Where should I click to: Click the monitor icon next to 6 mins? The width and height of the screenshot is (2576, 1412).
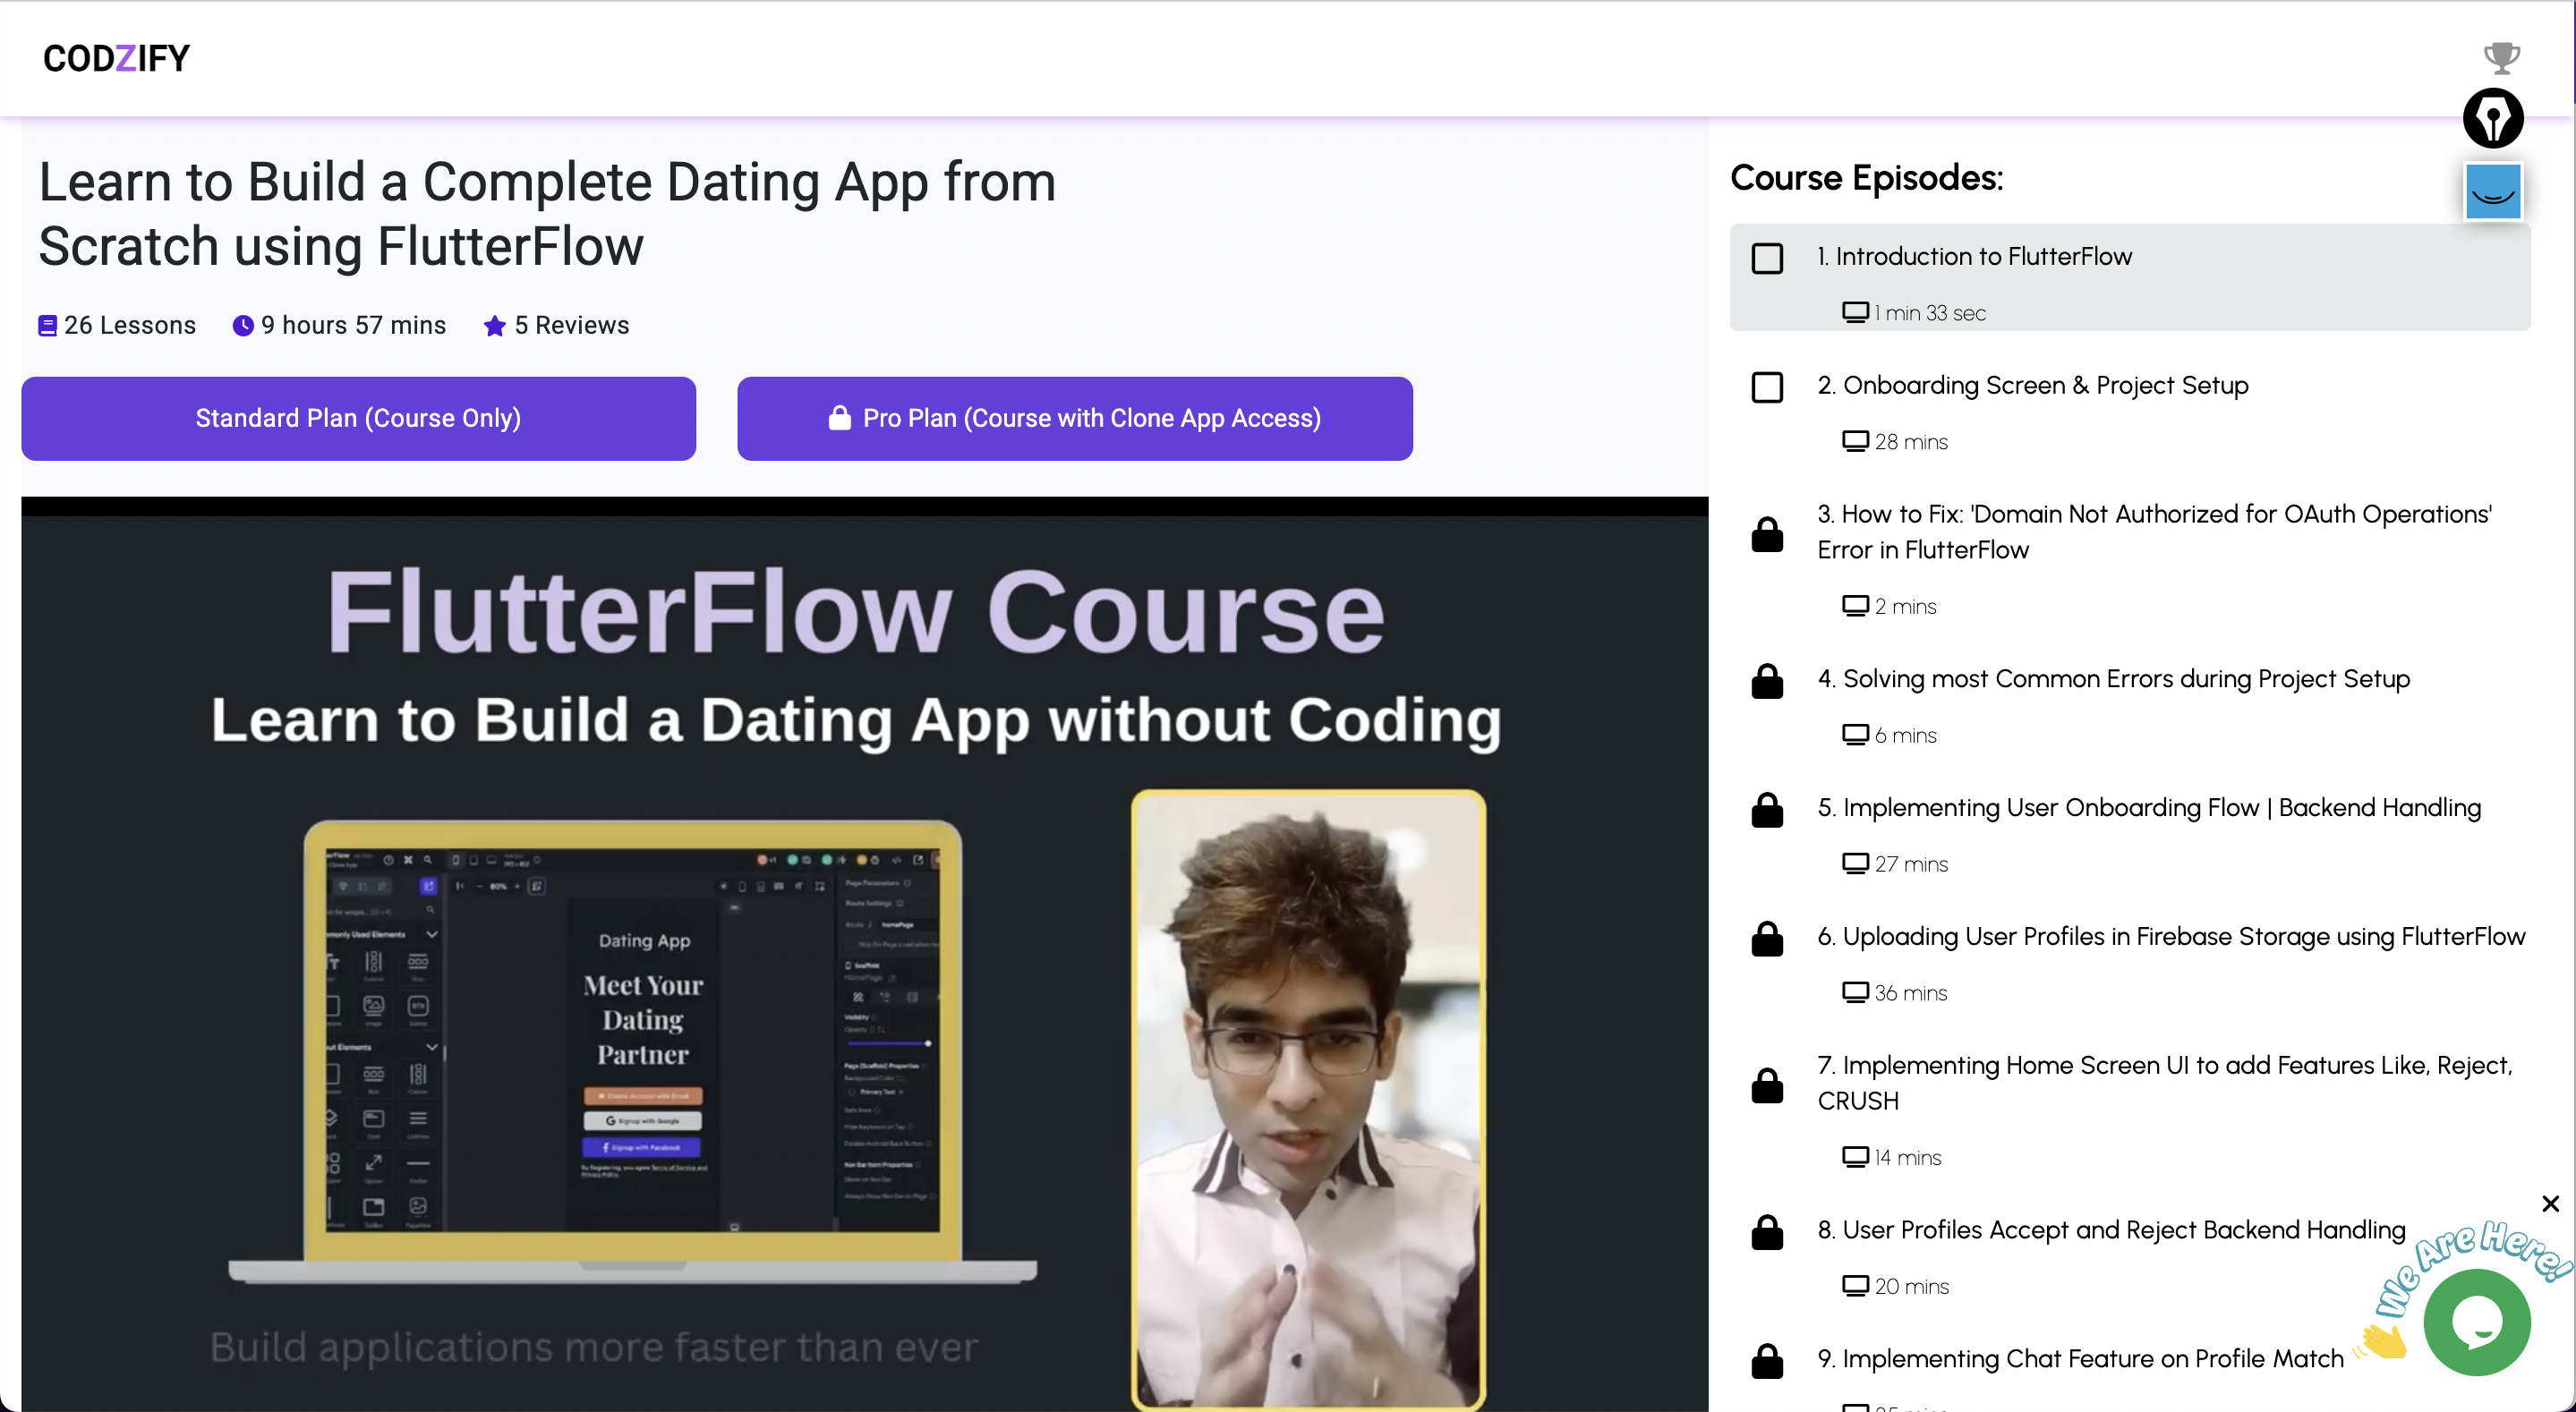click(1855, 735)
